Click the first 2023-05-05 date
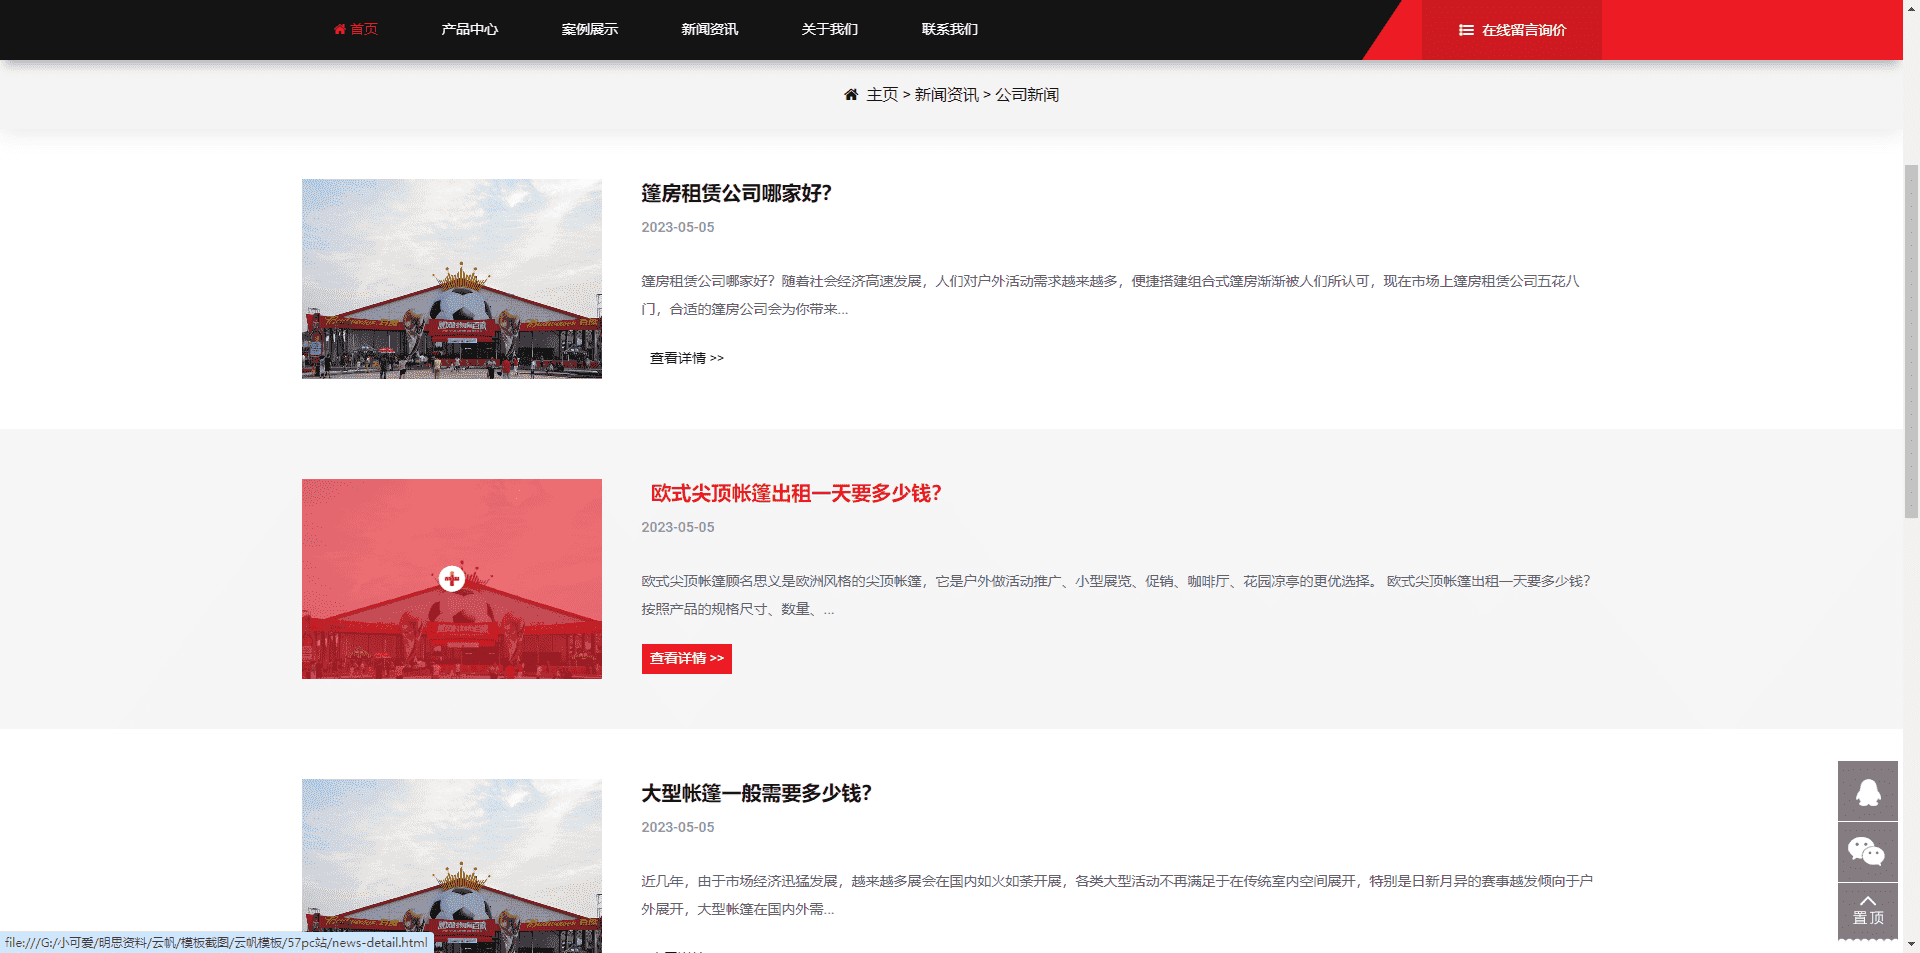This screenshot has width=1920, height=953. [x=678, y=227]
